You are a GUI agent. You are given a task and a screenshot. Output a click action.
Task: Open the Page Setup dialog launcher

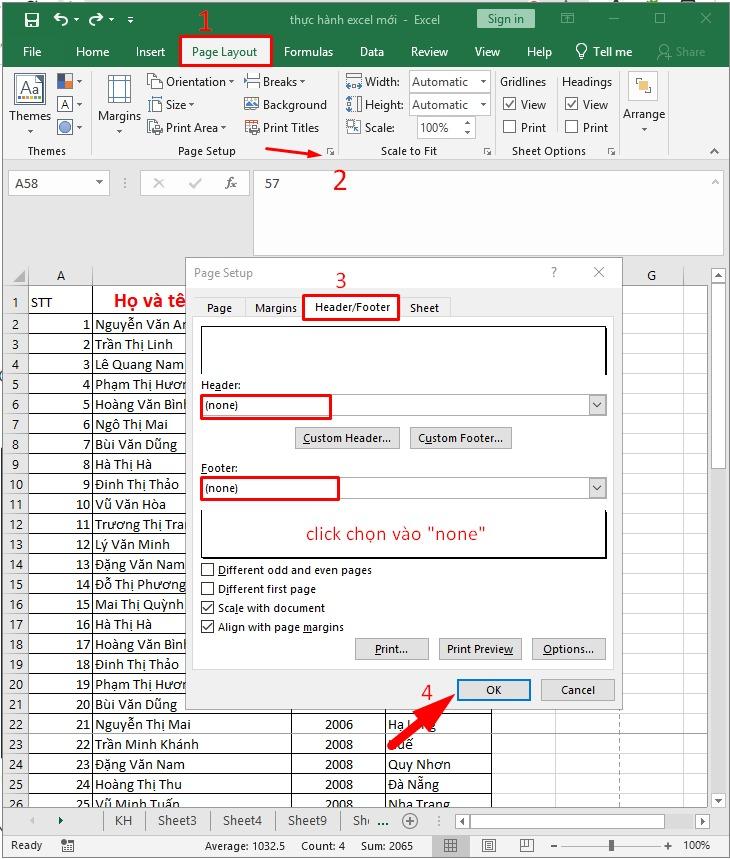click(330, 152)
